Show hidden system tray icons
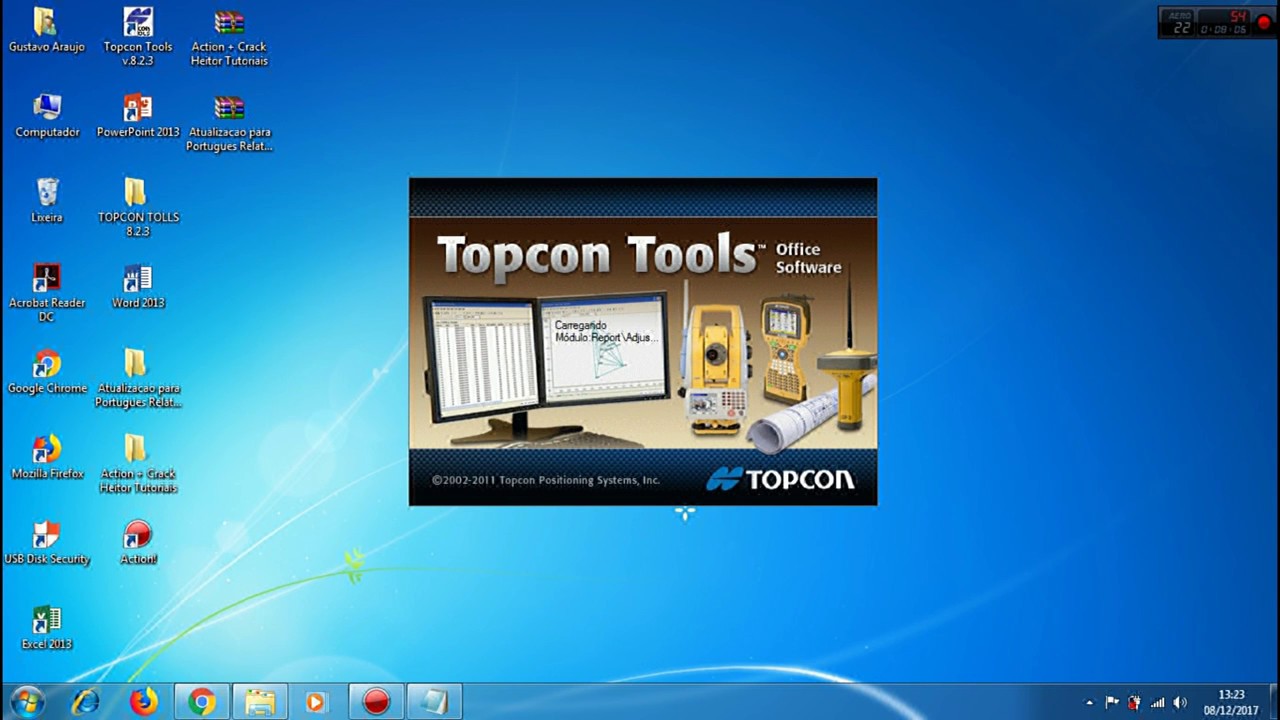 (1090, 703)
